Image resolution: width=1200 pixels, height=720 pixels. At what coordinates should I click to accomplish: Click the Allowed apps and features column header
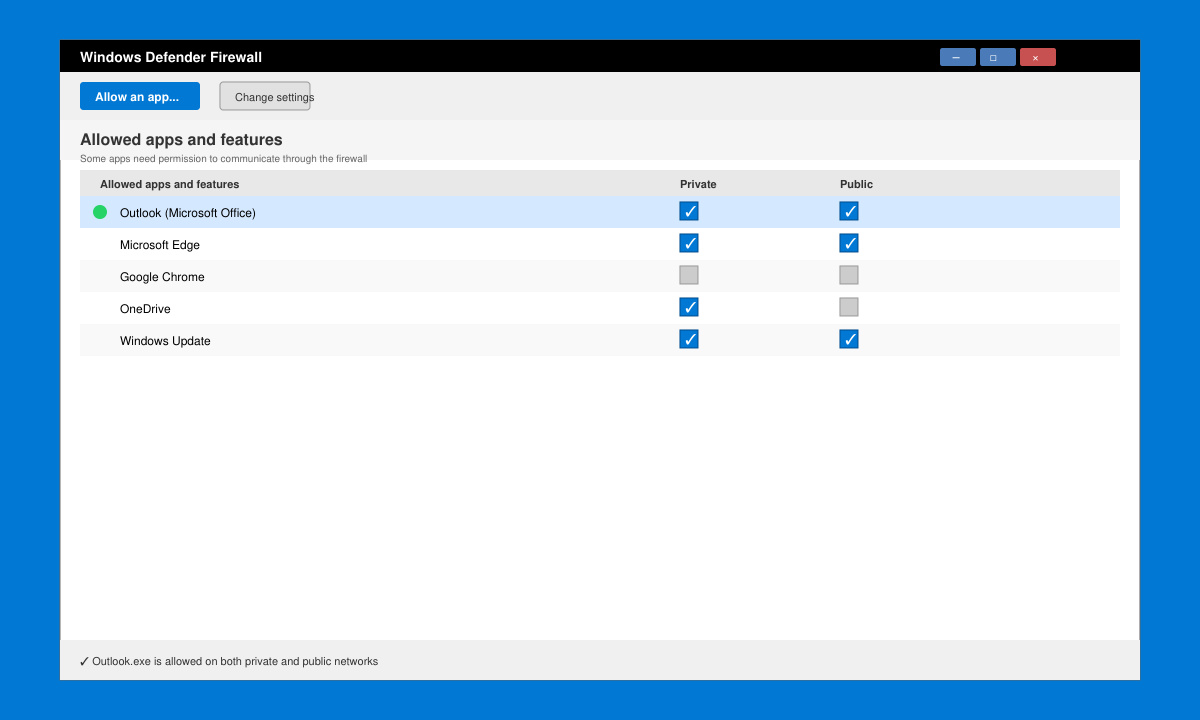coord(170,184)
